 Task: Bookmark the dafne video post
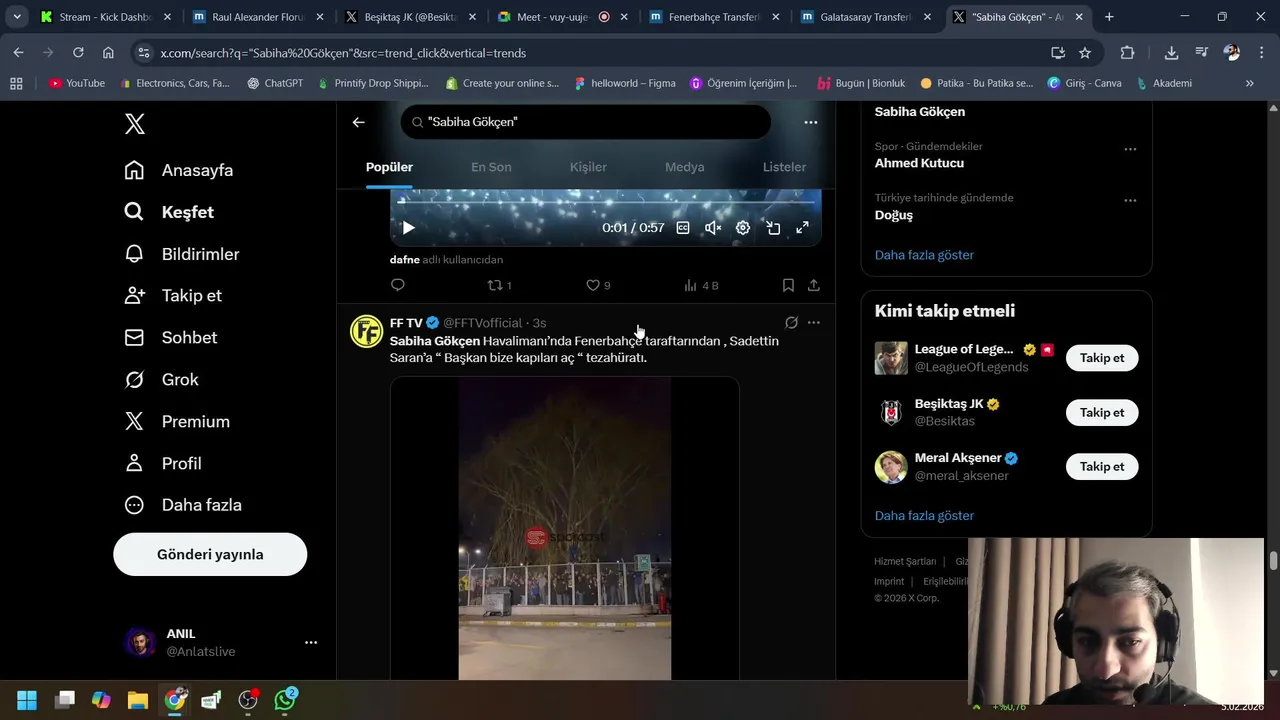pos(788,285)
